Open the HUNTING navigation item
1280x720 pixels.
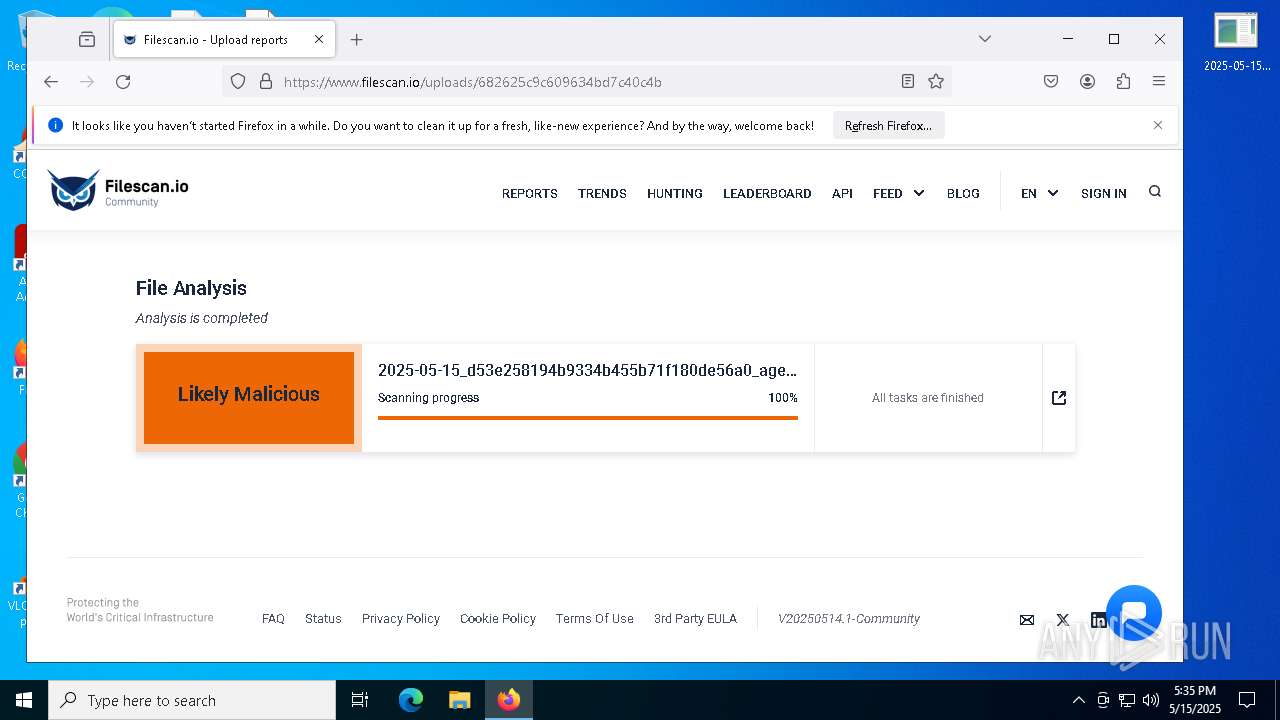(x=675, y=193)
